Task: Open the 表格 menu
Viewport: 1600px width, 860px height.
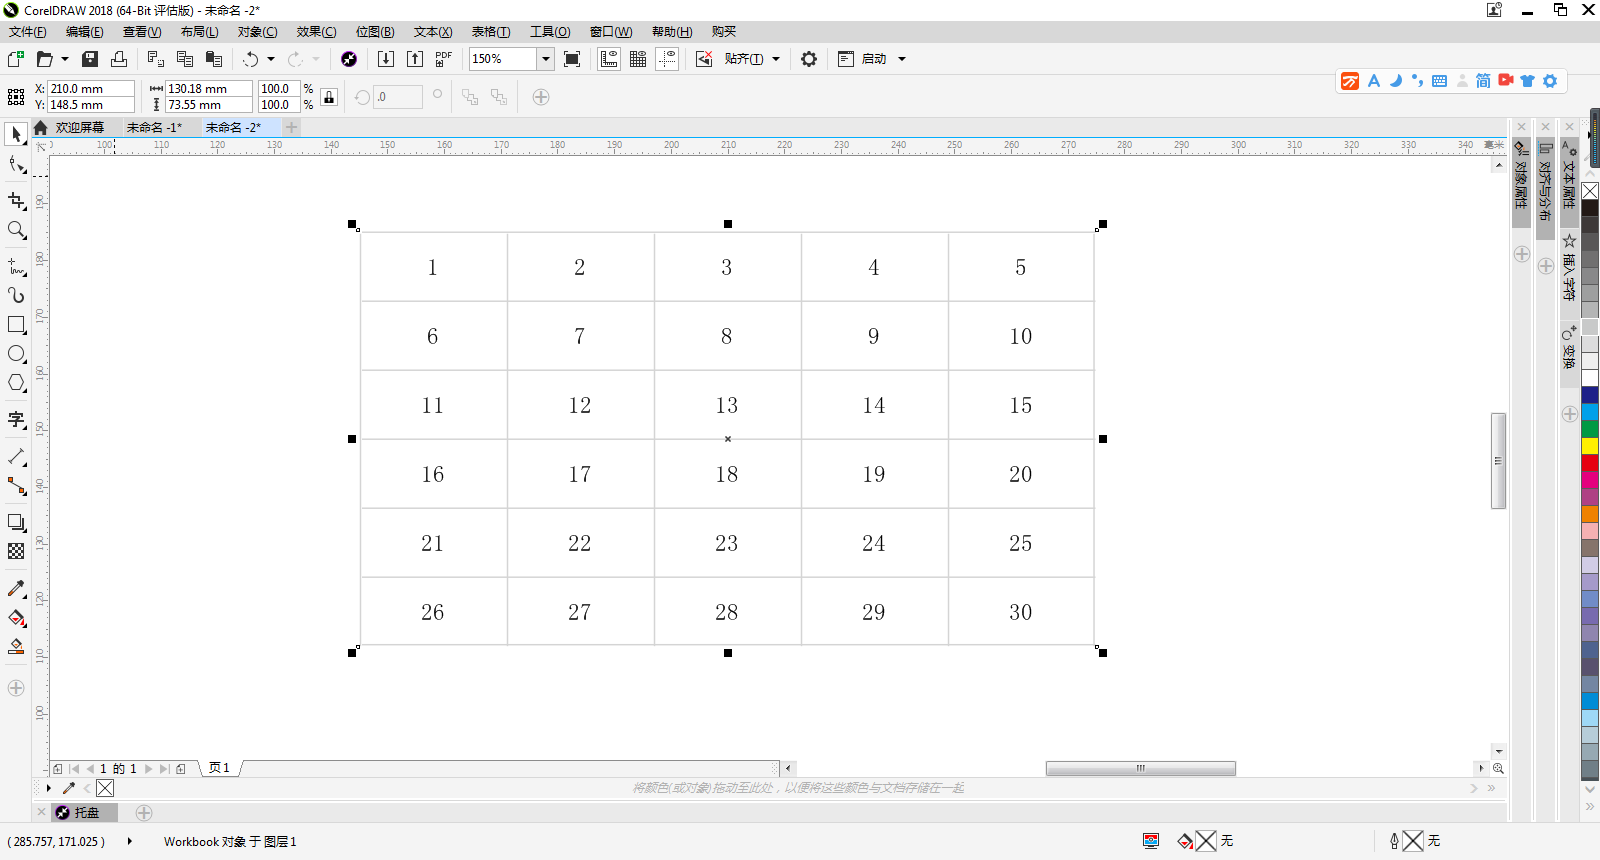Action: pos(491,32)
